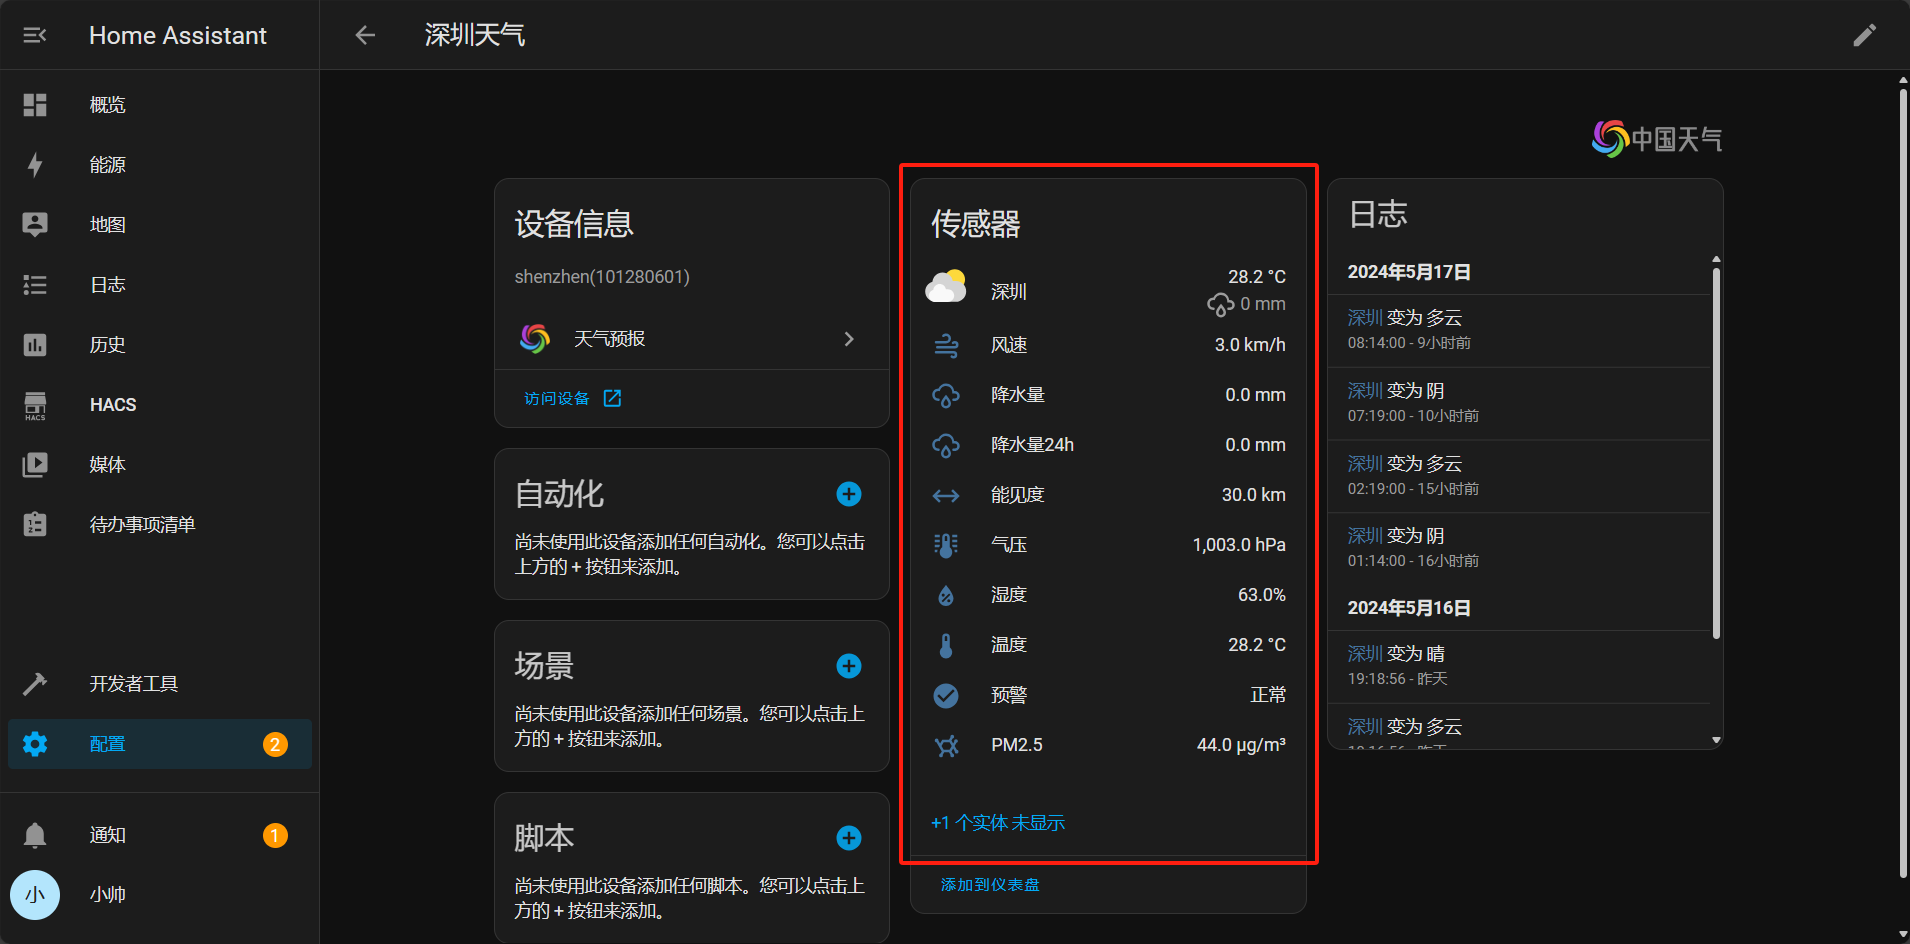Select the 44.0 µg/m³ PM2.5 value
The width and height of the screenshot is (1910, 944).
tap(1241, 745)
